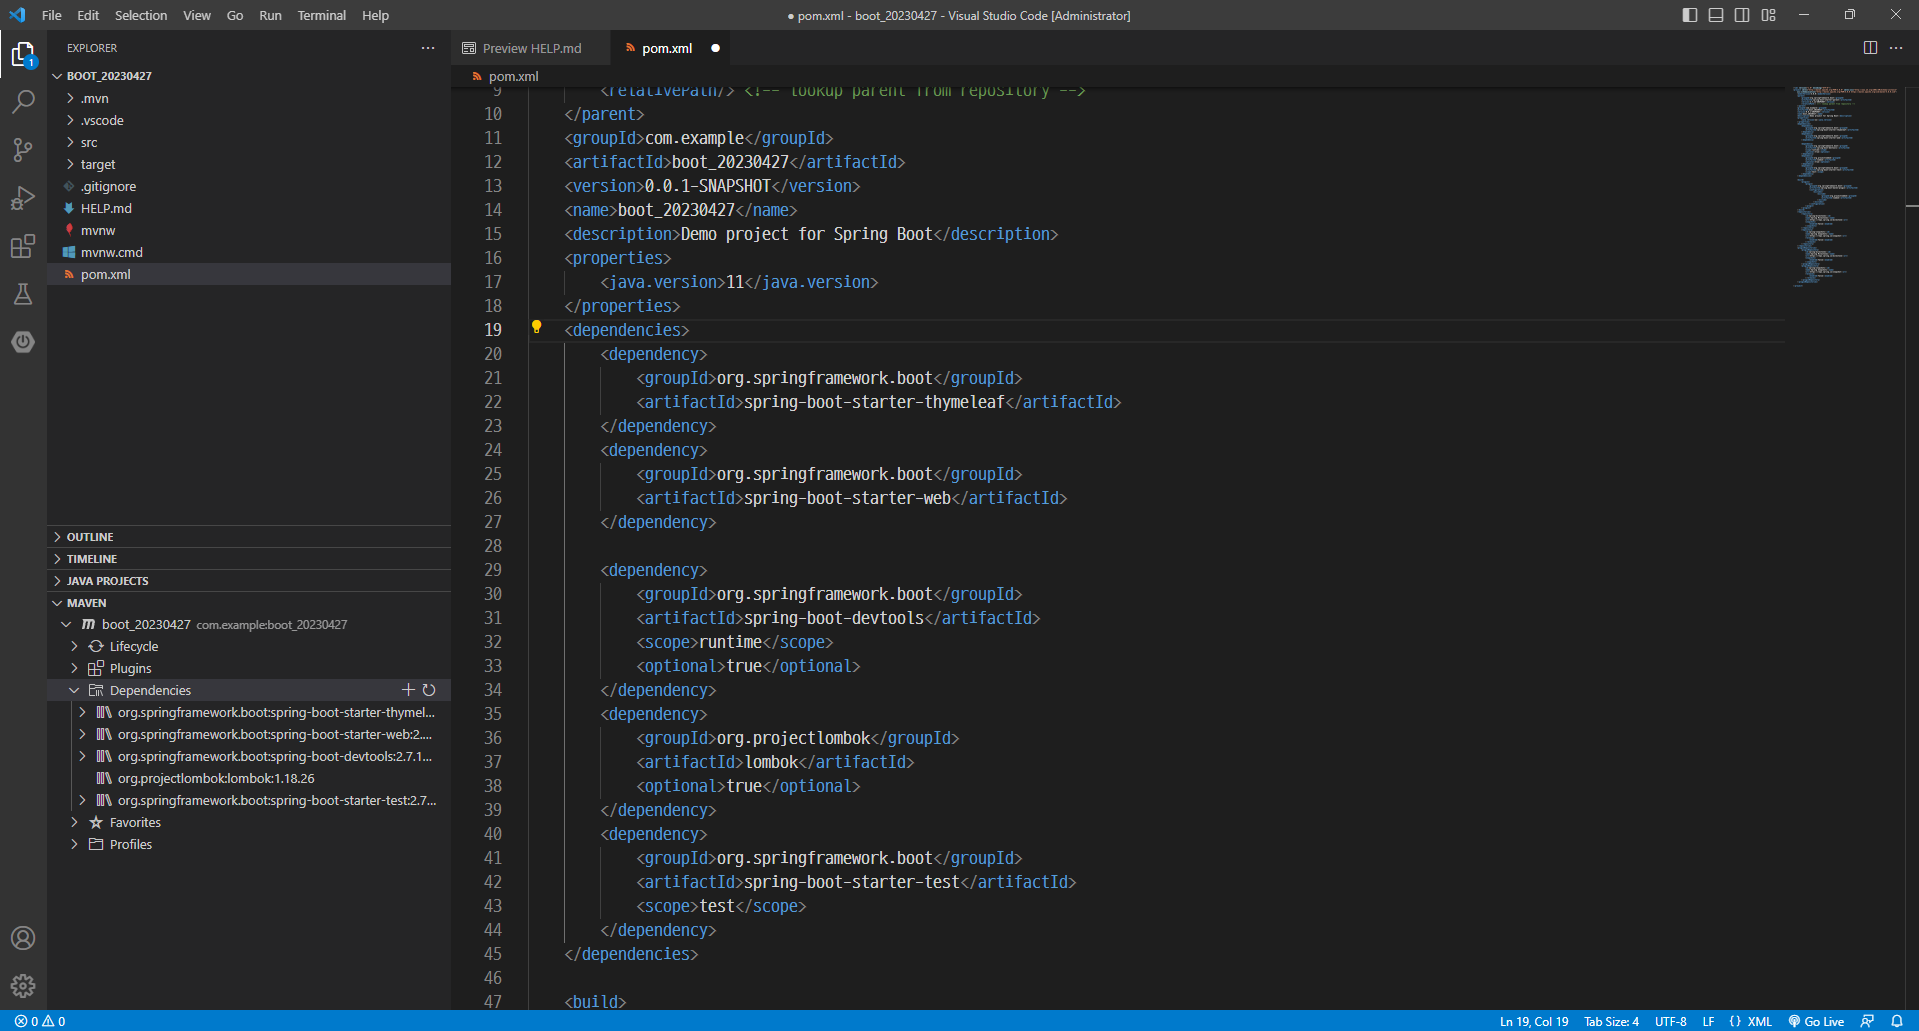Open the Explorer view in activity bar
1919x1031 pixels.
[x=23, y=54]
